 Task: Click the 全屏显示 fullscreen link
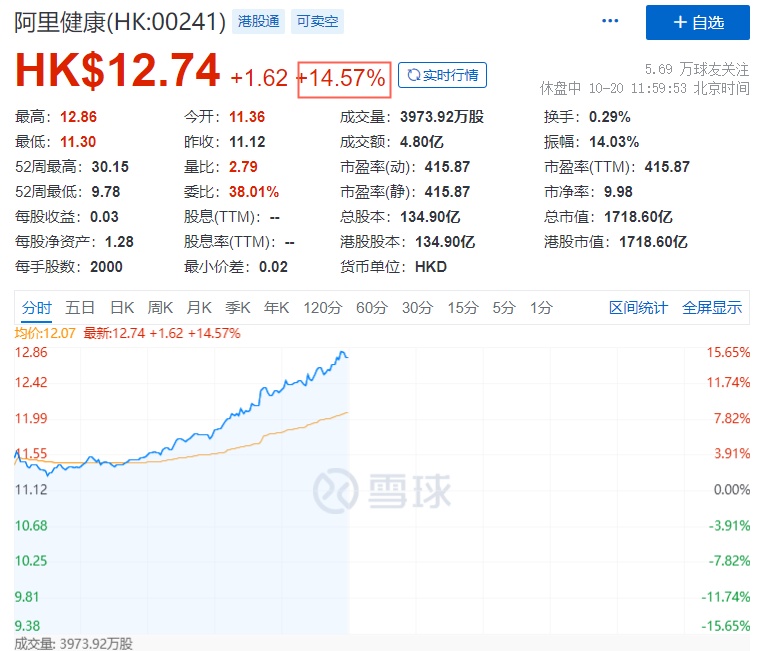[x=712, y=308]
